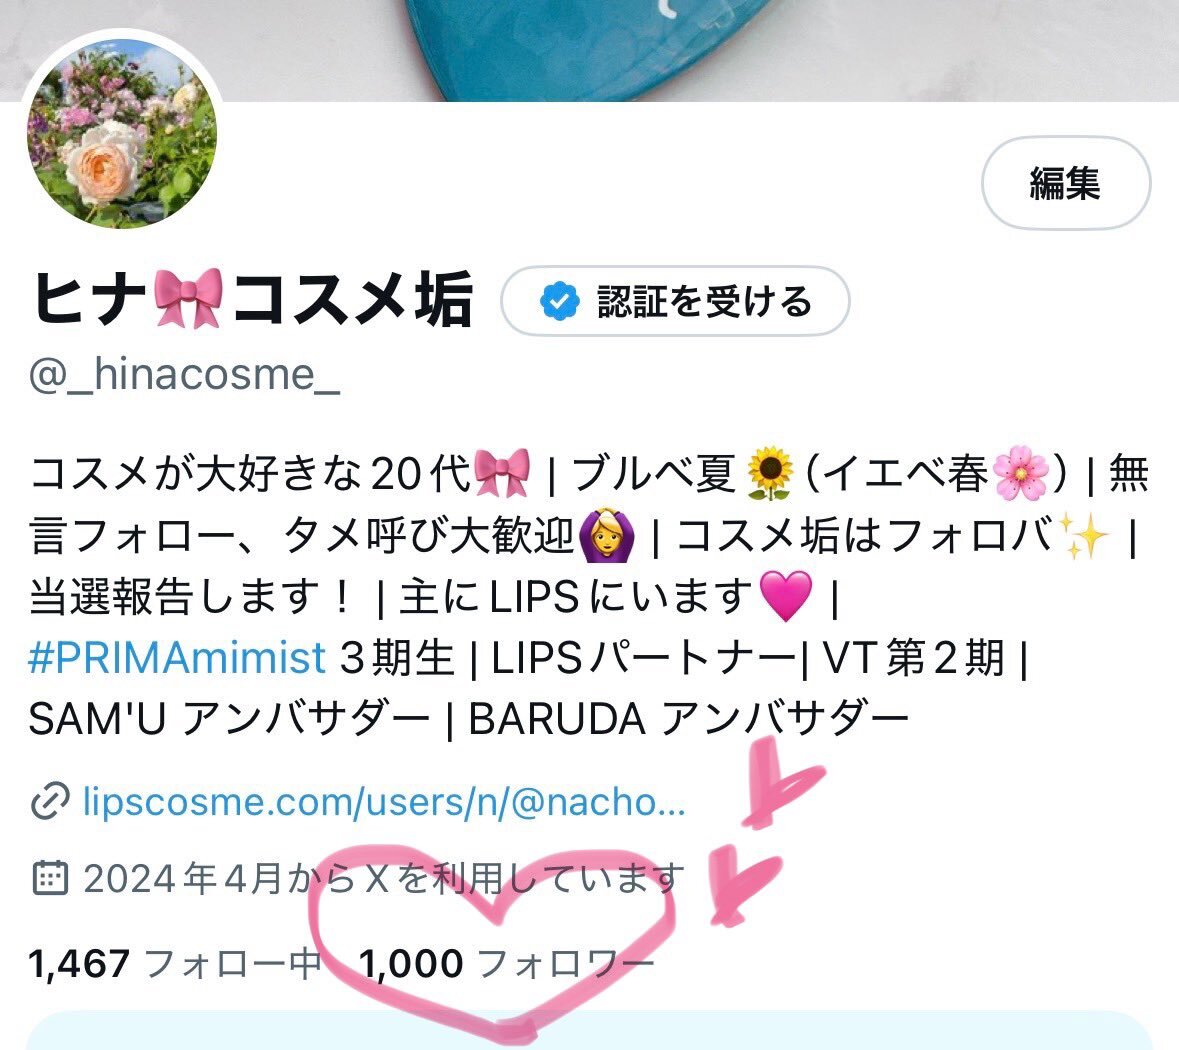Open the lipscosme.com profile link

coord(384,801)
